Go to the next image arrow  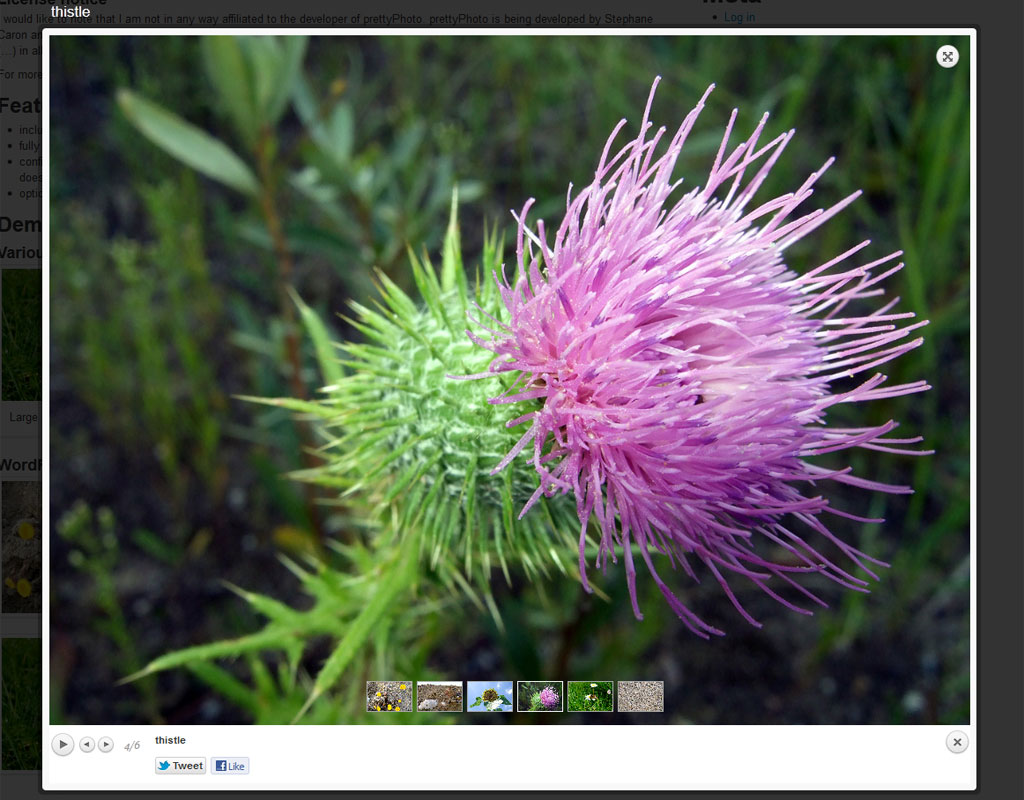pos(106,744)
